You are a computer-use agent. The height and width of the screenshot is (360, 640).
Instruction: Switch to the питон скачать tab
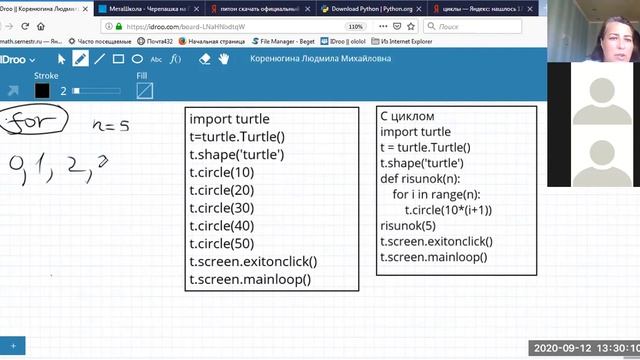260,9
